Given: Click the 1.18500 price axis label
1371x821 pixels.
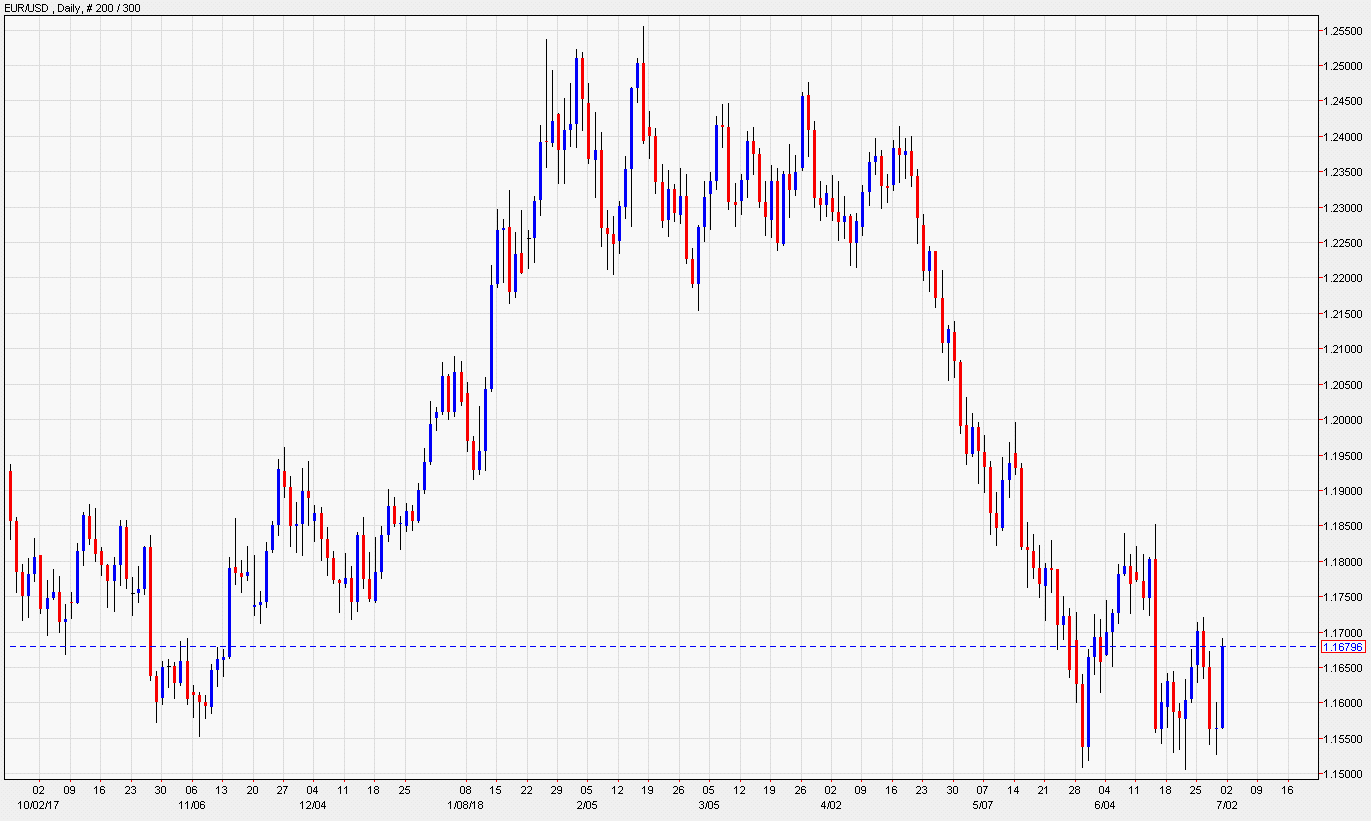Looking at the screenshot, I should coord(1345,527).
